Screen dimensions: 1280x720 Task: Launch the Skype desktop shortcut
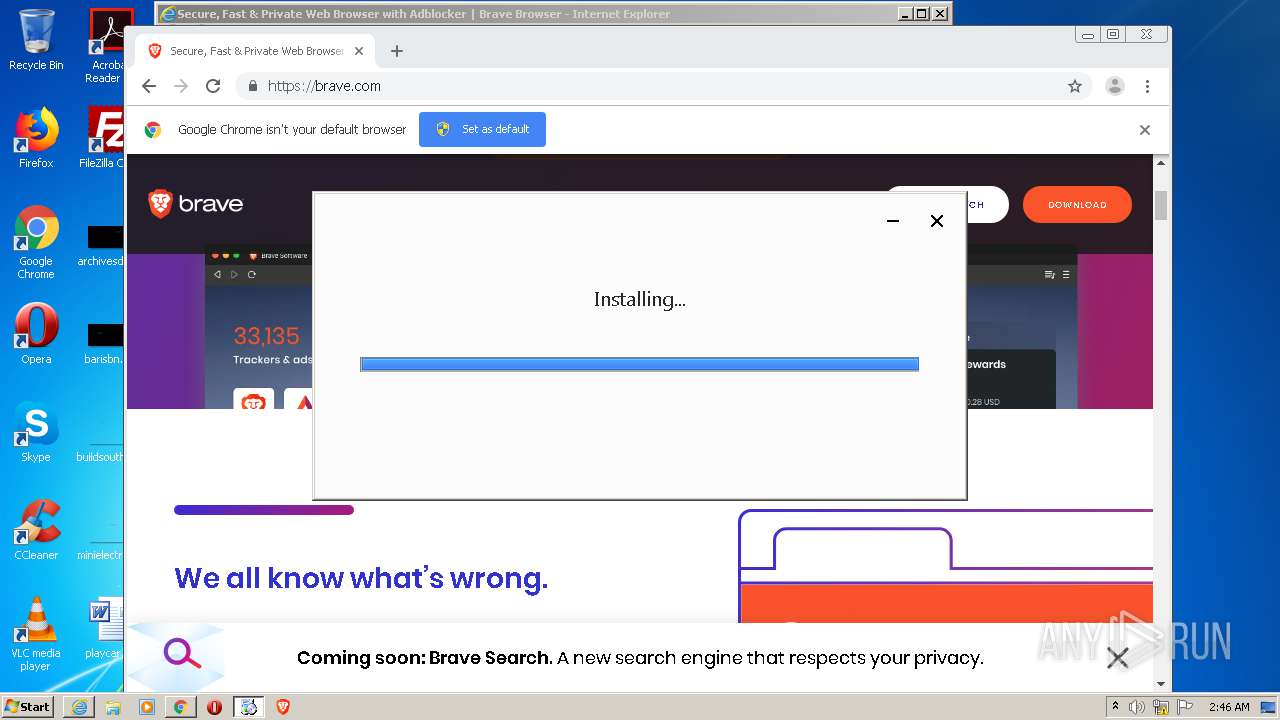tap(36, 432)
